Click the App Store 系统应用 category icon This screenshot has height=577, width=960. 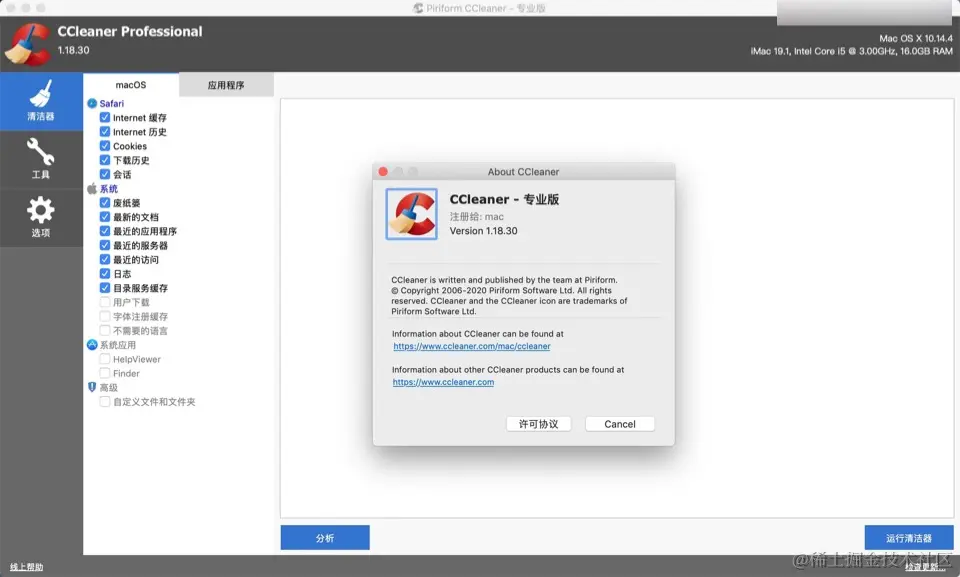pyautogui.click(x=92, y=345)
